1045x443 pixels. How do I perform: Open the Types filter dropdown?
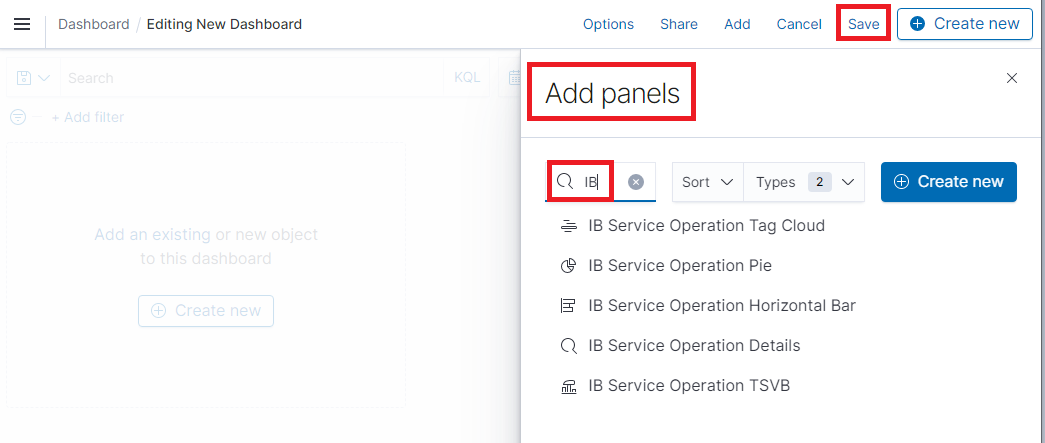coord(804,182)
